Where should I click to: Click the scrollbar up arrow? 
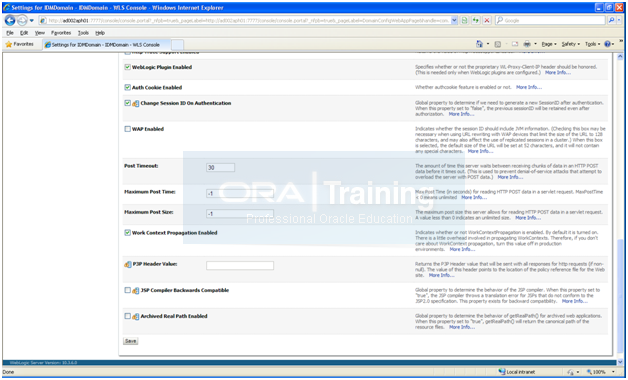(x=620, y=56)
